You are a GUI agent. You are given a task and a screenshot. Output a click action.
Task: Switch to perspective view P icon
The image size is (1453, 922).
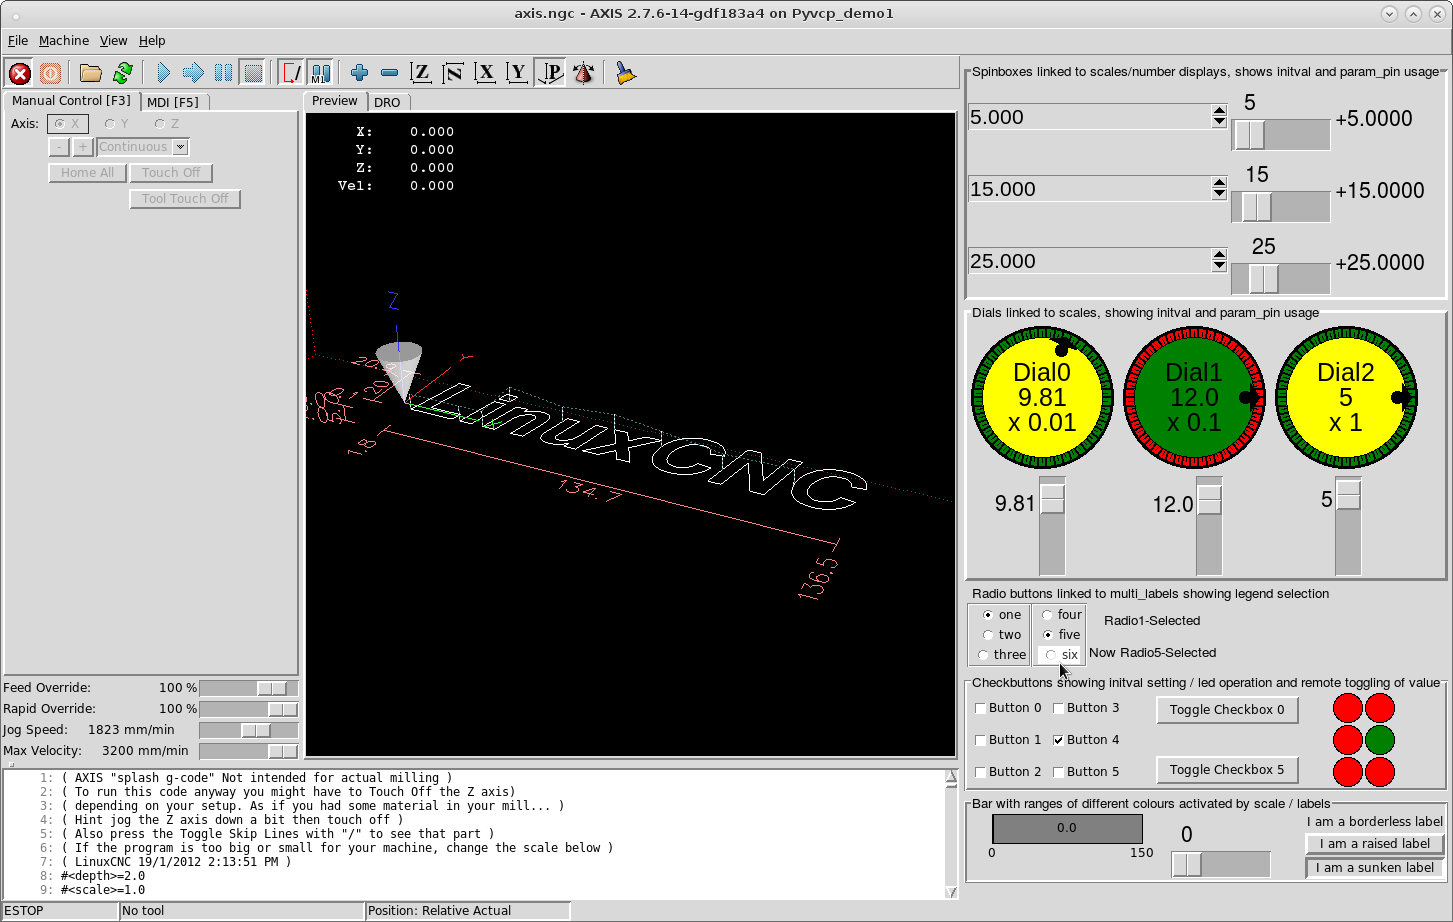point(550,73)
